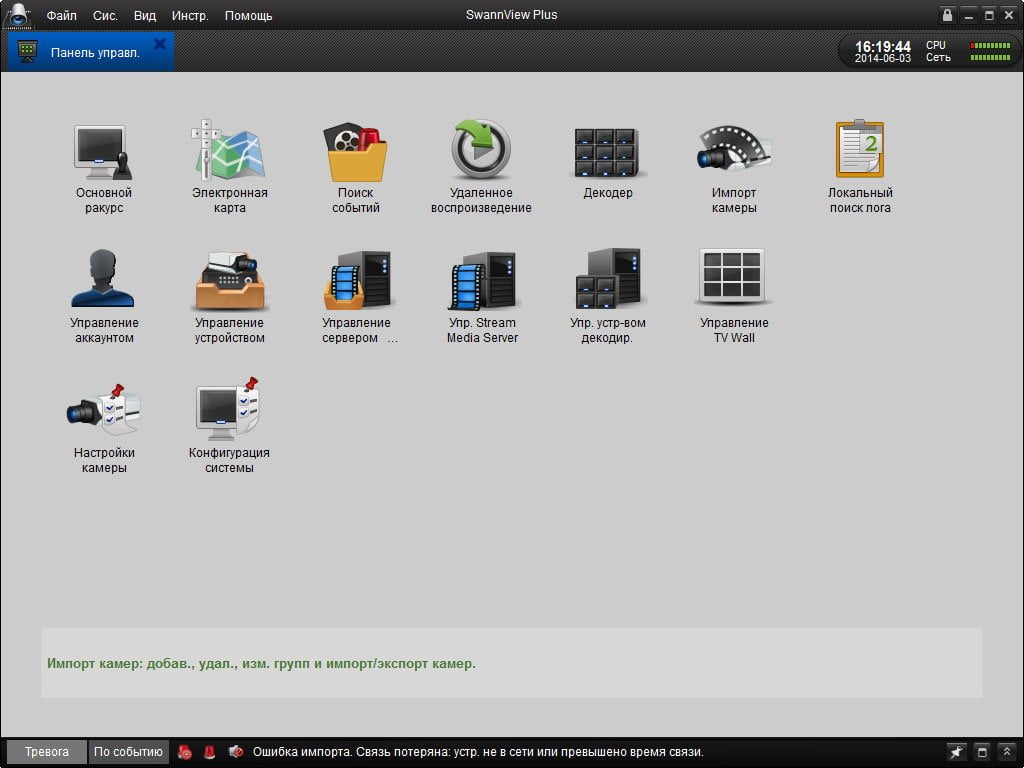The width and height of the screenshot is (1024, 768).
Task: Open the Вид menu
Action: (x=145, y=16)
